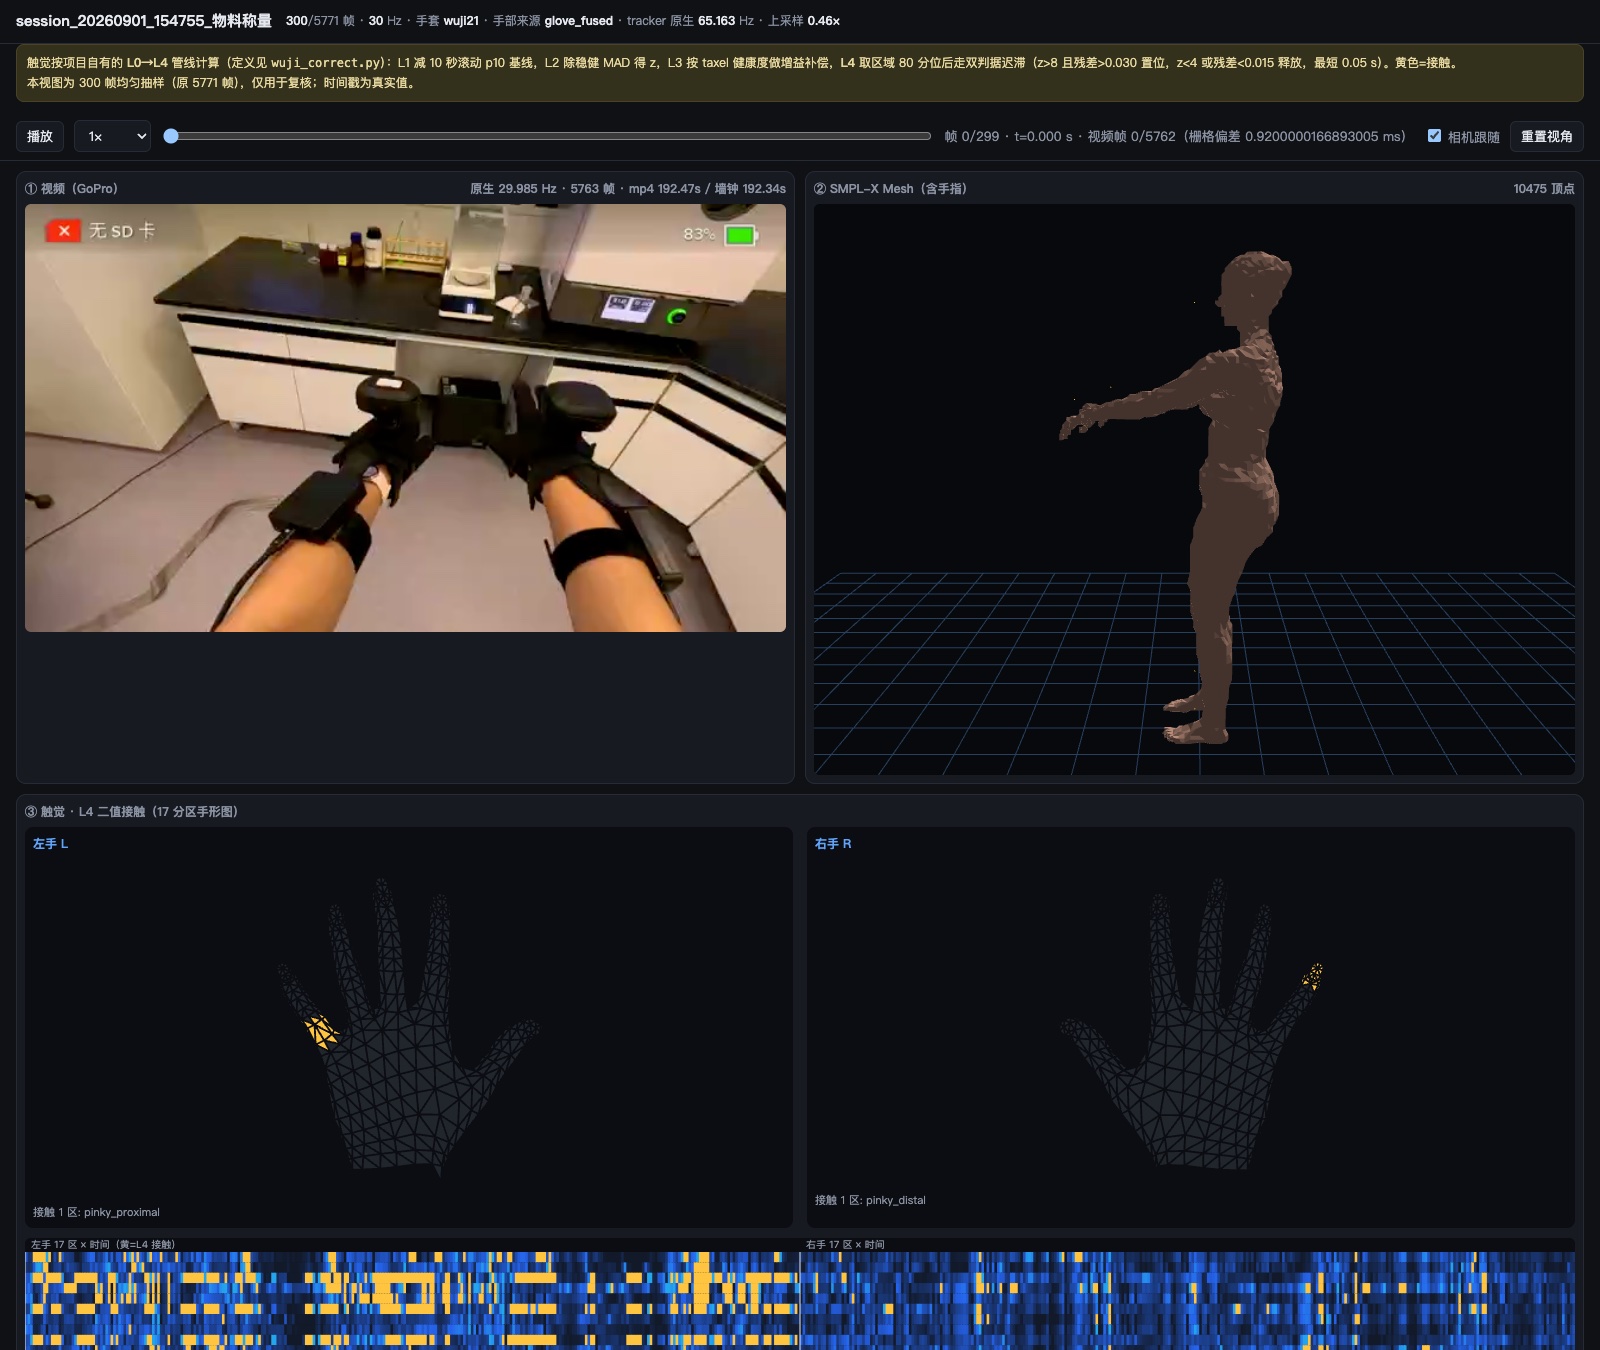Click the highlighted pinky_proximal region on left hand
This screenshot has width=1600, height=1350.
[321, 1031]
